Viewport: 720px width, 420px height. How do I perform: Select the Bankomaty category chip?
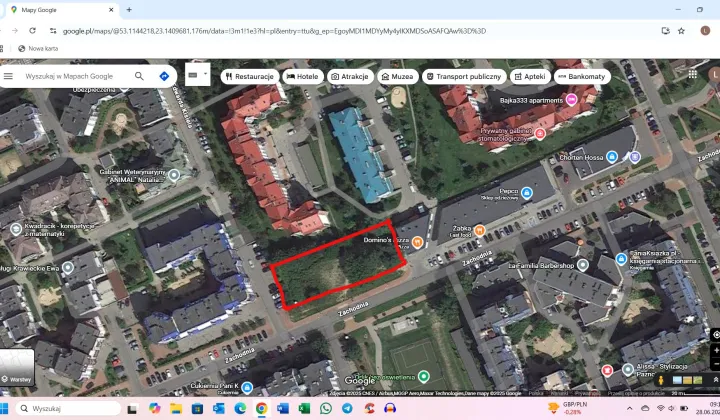pos(582,77)
